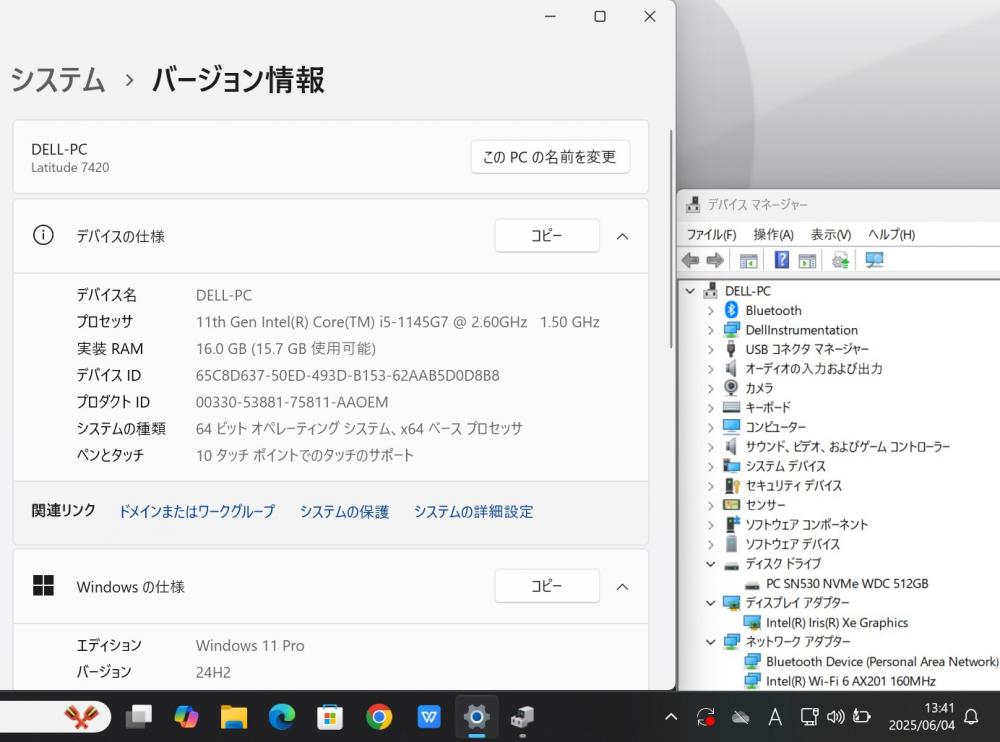Open Microsoft Edge from the taskbar
Viewport: 1000px width, 742px height.
point(282,716)
